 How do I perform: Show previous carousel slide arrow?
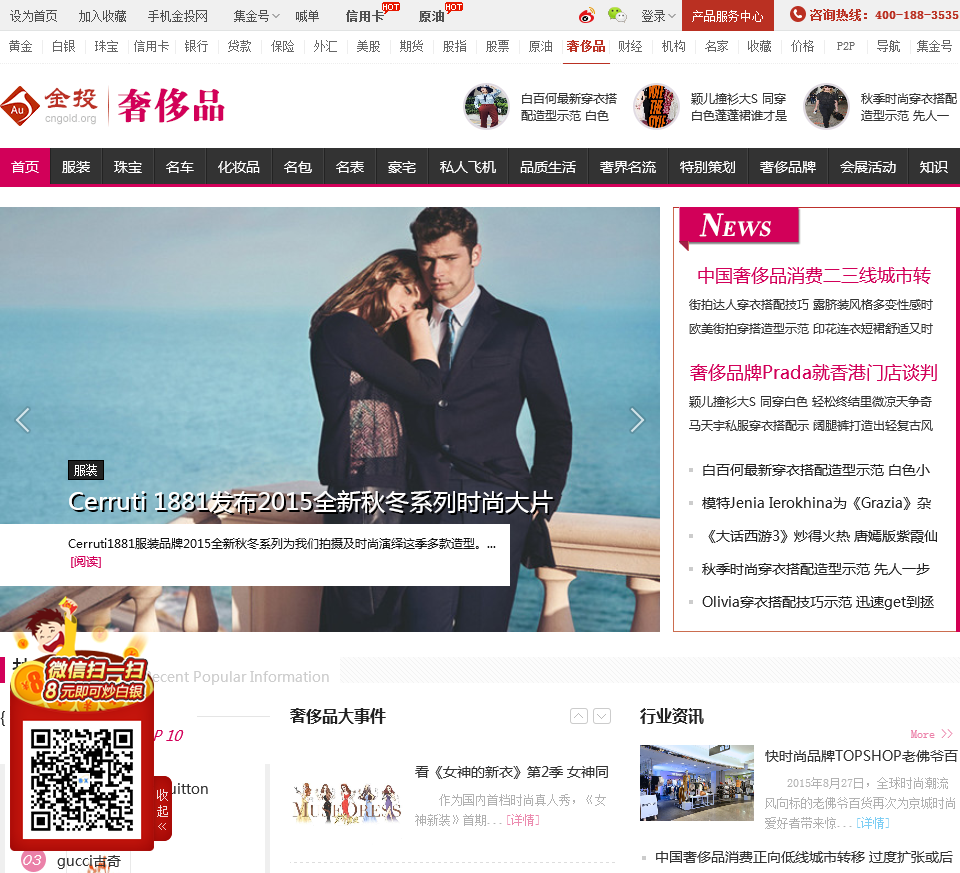point(23,420)
